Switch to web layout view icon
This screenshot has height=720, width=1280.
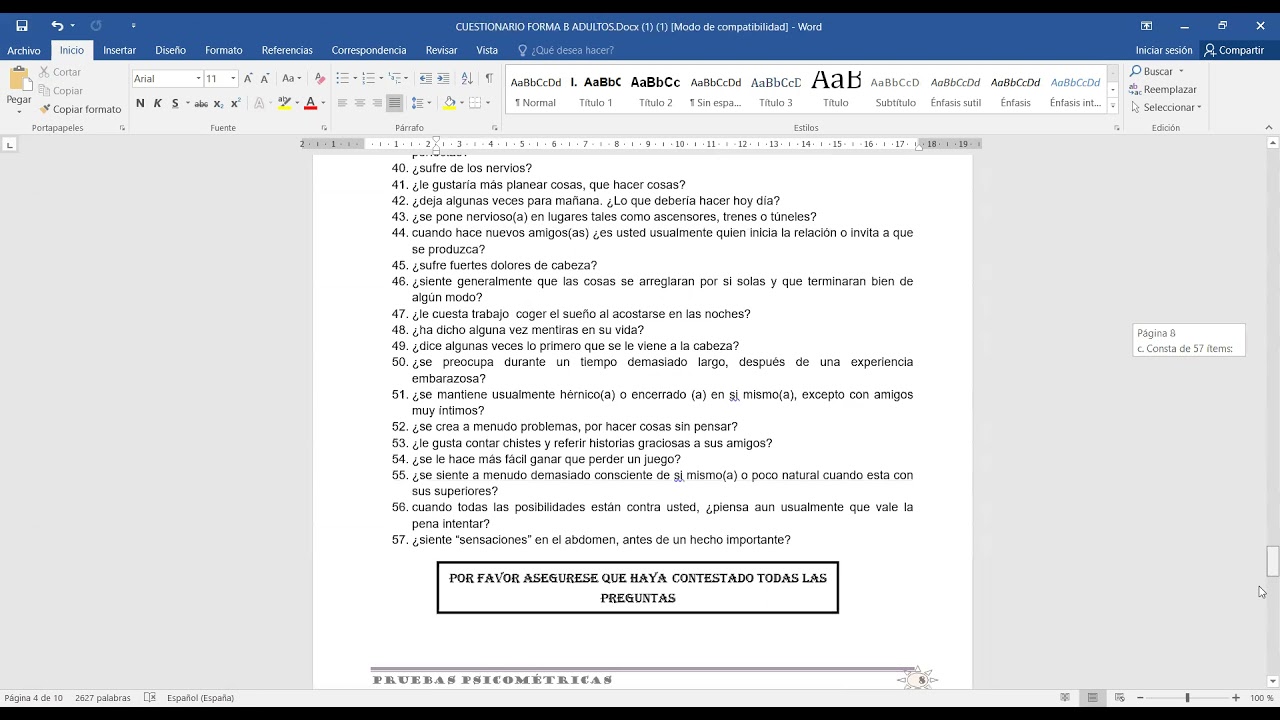click(x=1119, y=697)
